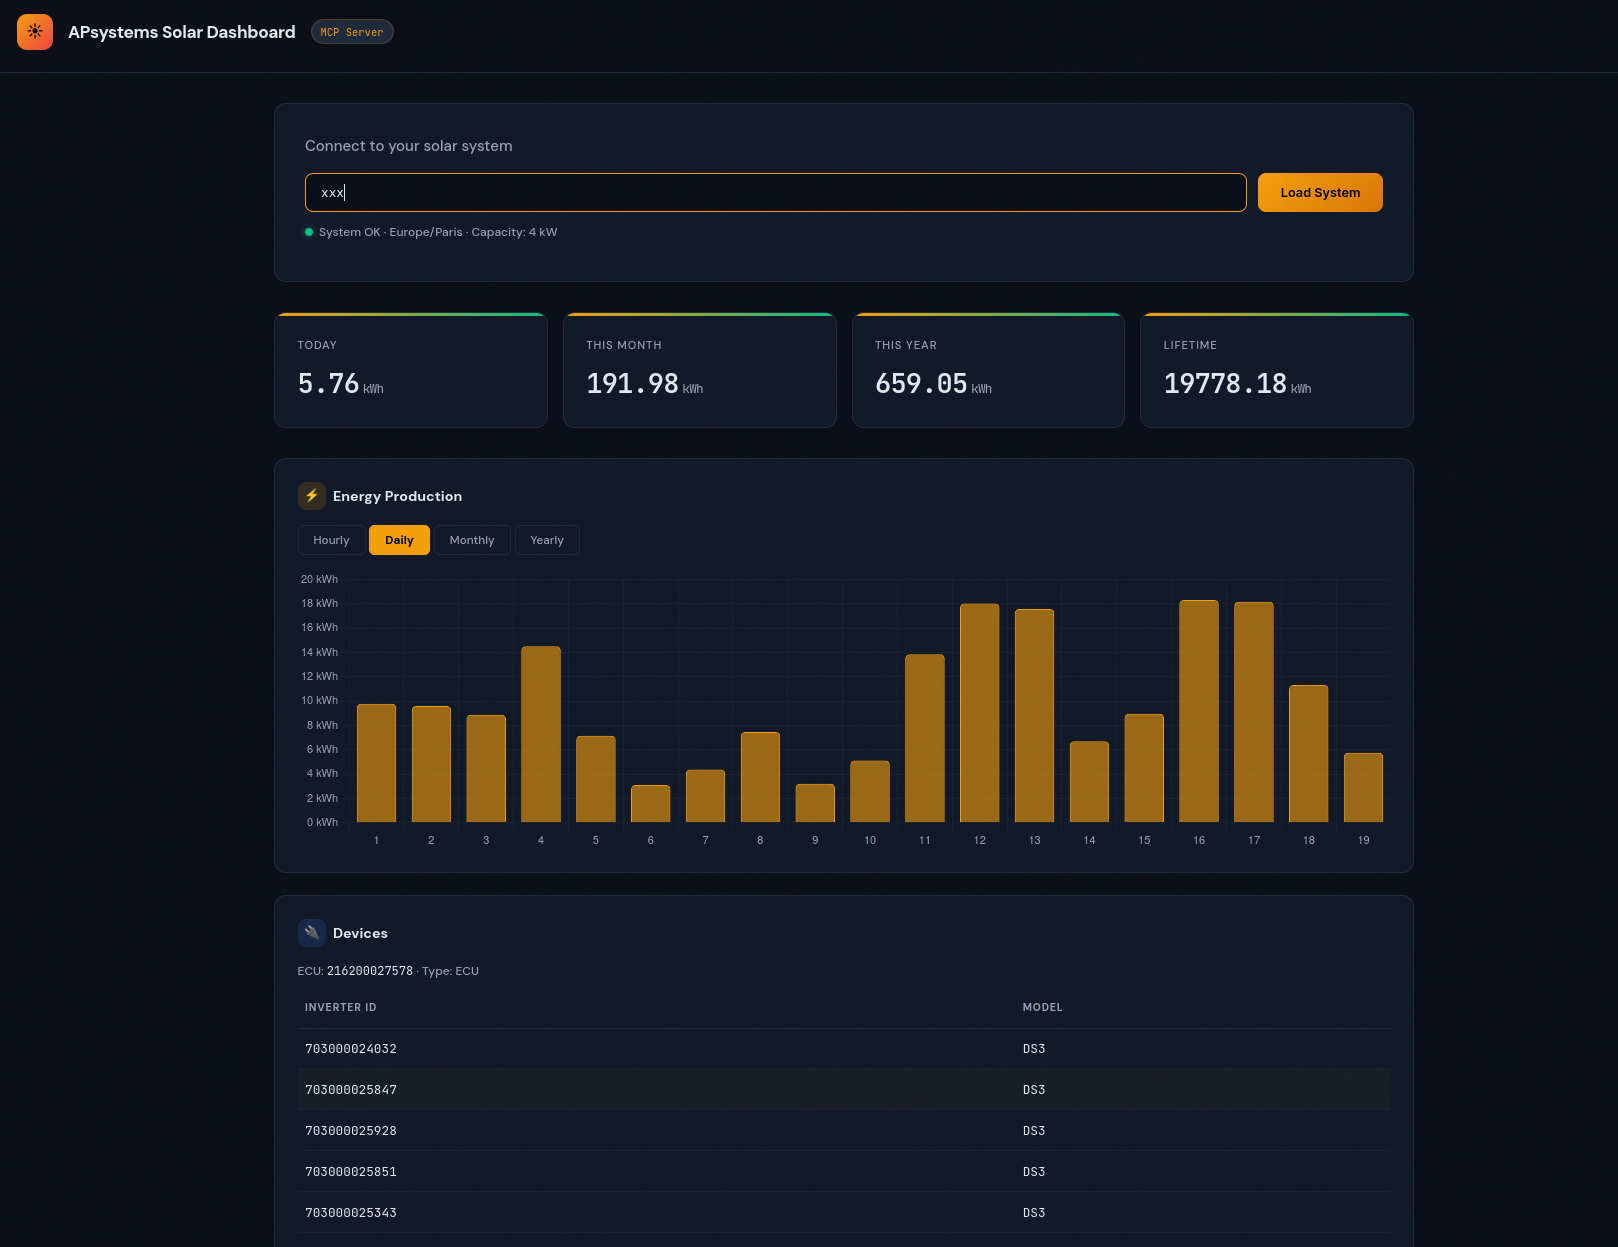Screen dimensions: 1618x1247
Task: Click the chart bar for day 14
Action: [1090, 782]
